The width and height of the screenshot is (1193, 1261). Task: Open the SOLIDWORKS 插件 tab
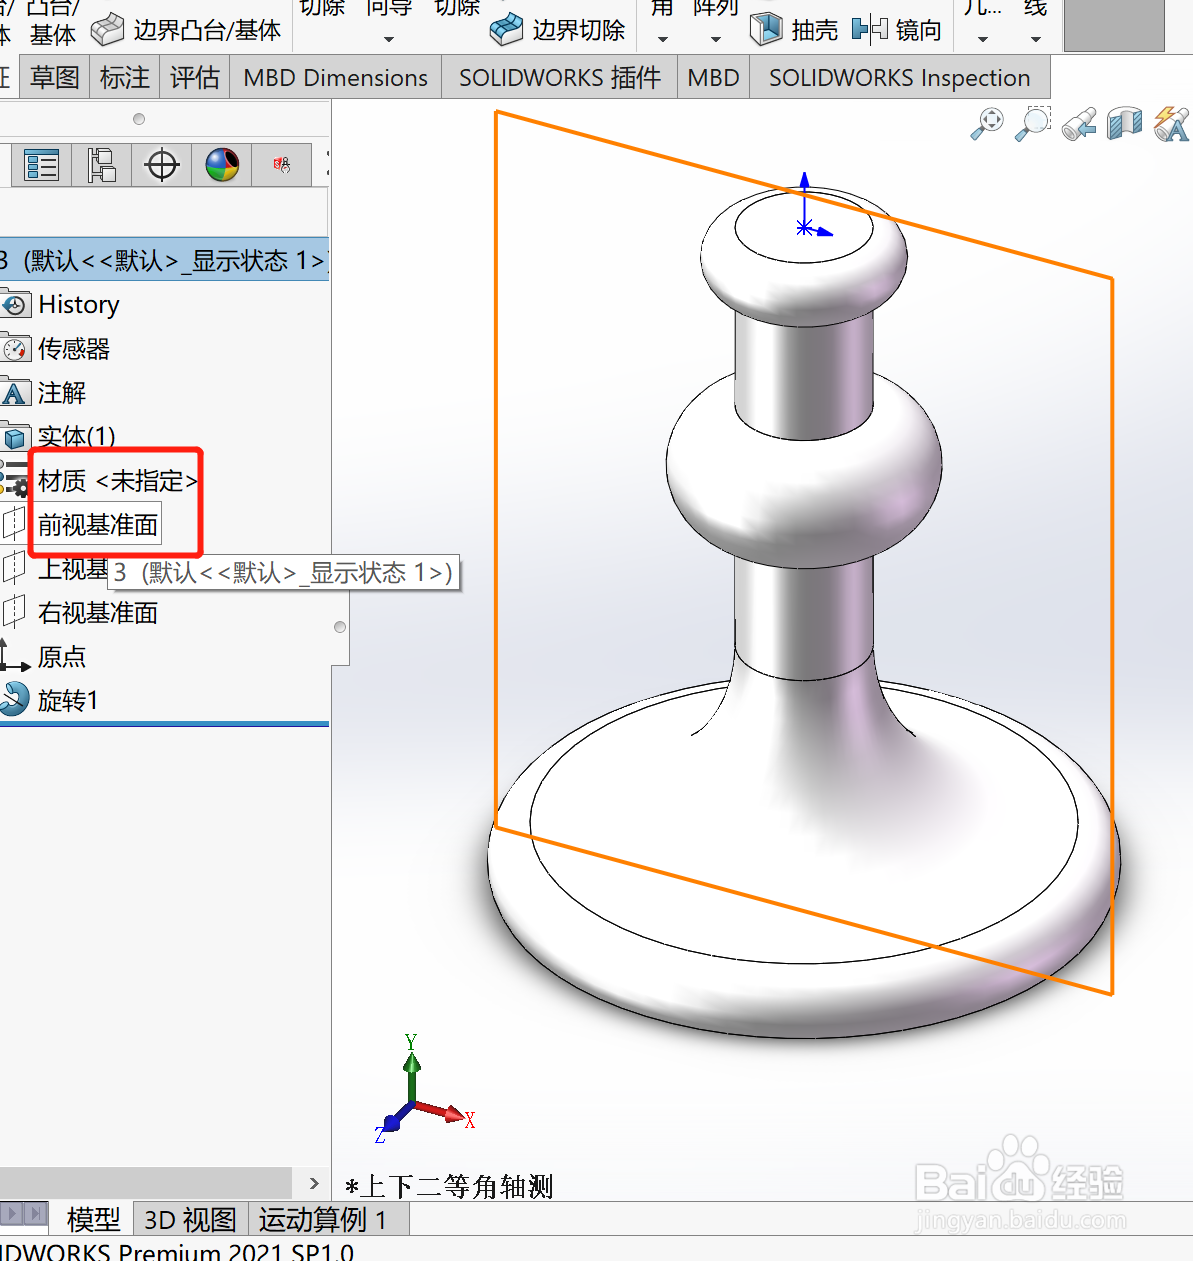557,77
